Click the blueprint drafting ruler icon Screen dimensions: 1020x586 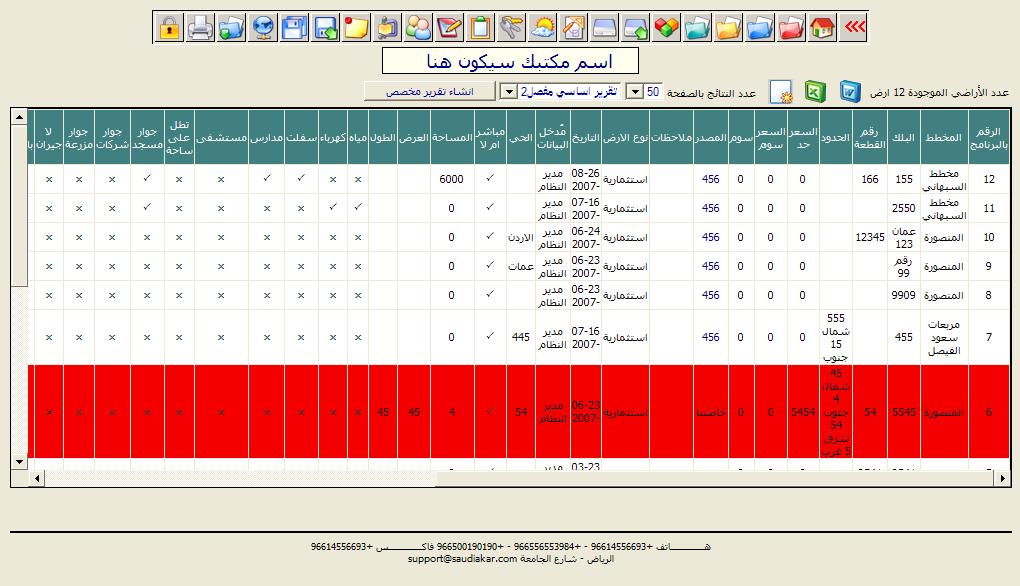pyautogui.click(x=574, y=28)
